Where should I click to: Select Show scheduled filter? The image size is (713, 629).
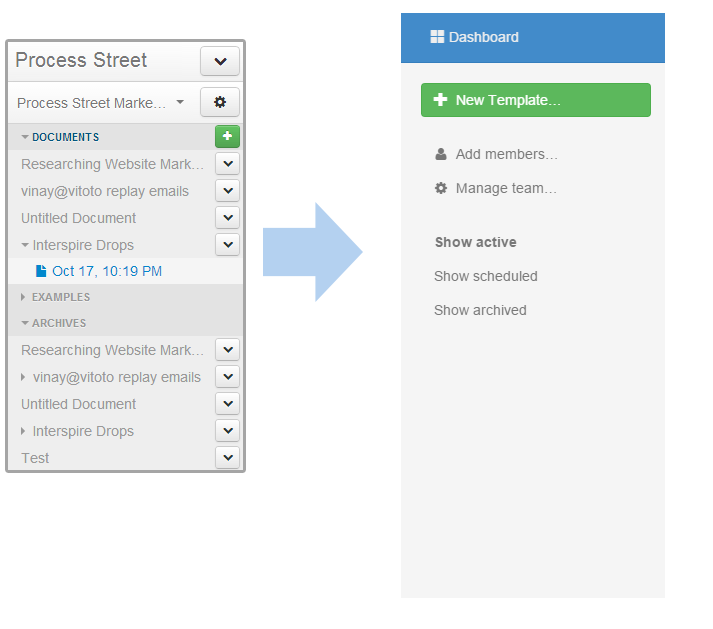486,276
